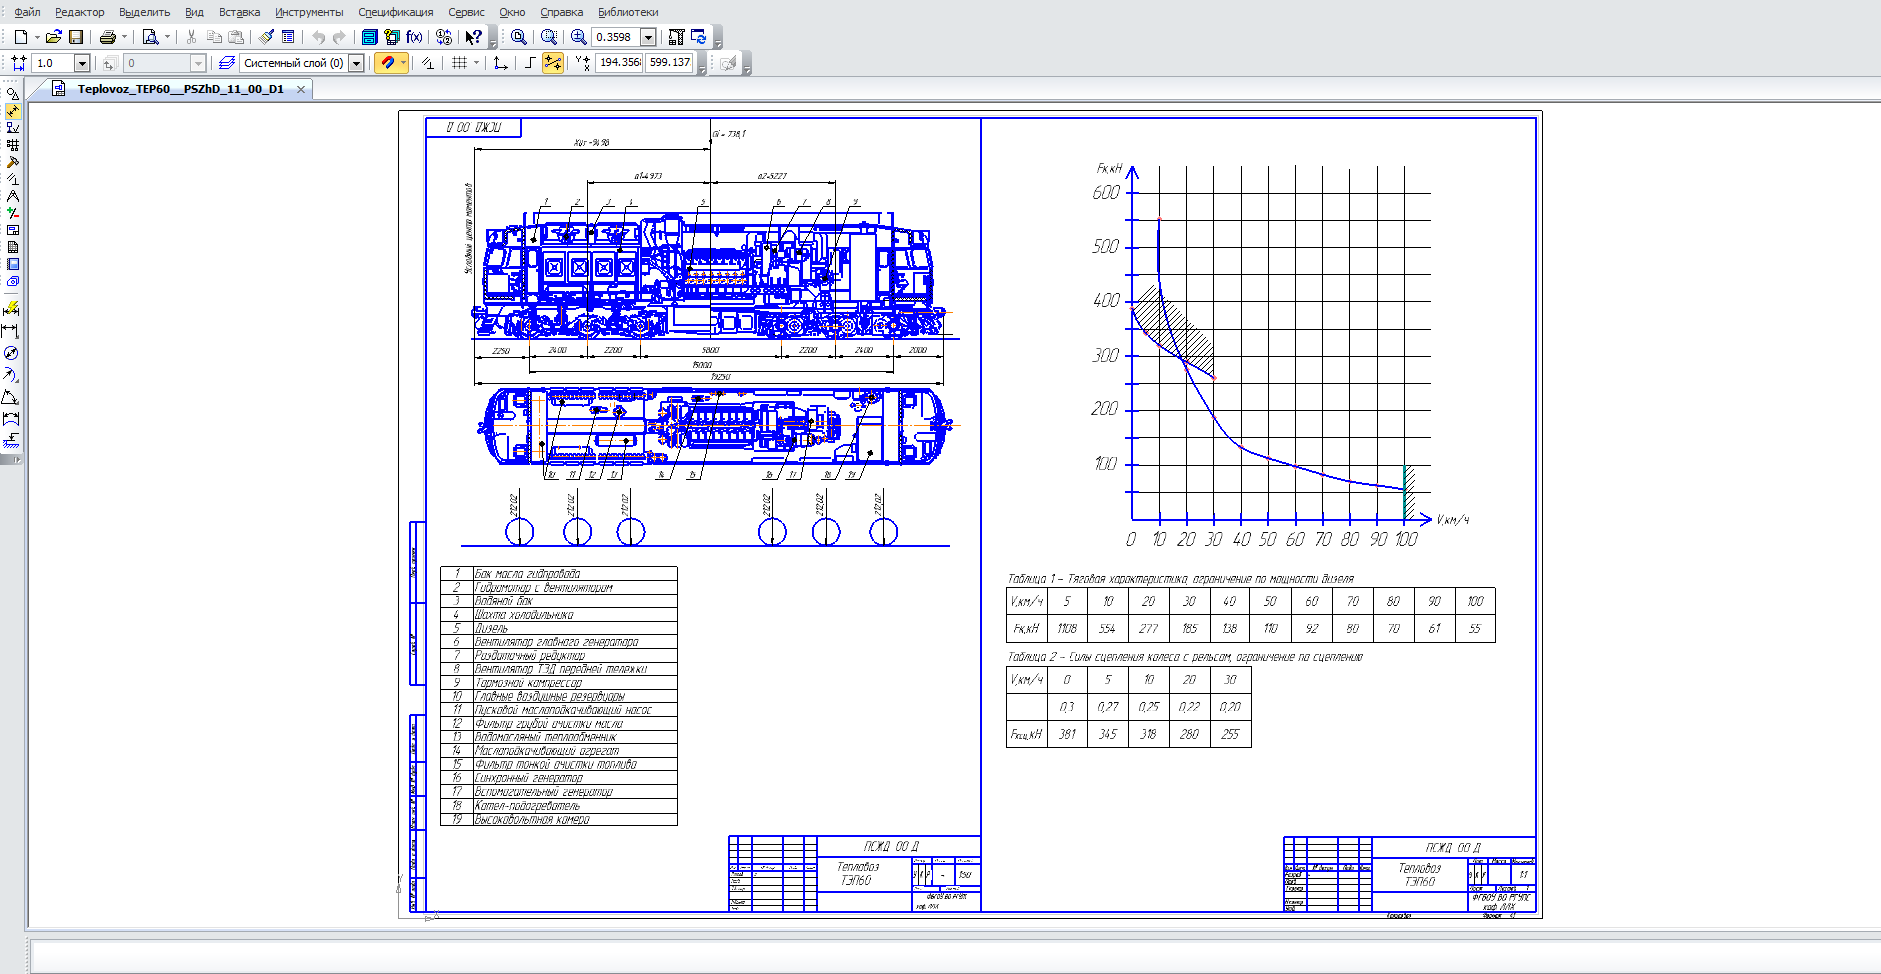Image resolution: width=1881 pixels, height=974 pixels.
Task: Pick the angular dimension tool in sidebar
Action: [x=11, y=397]
